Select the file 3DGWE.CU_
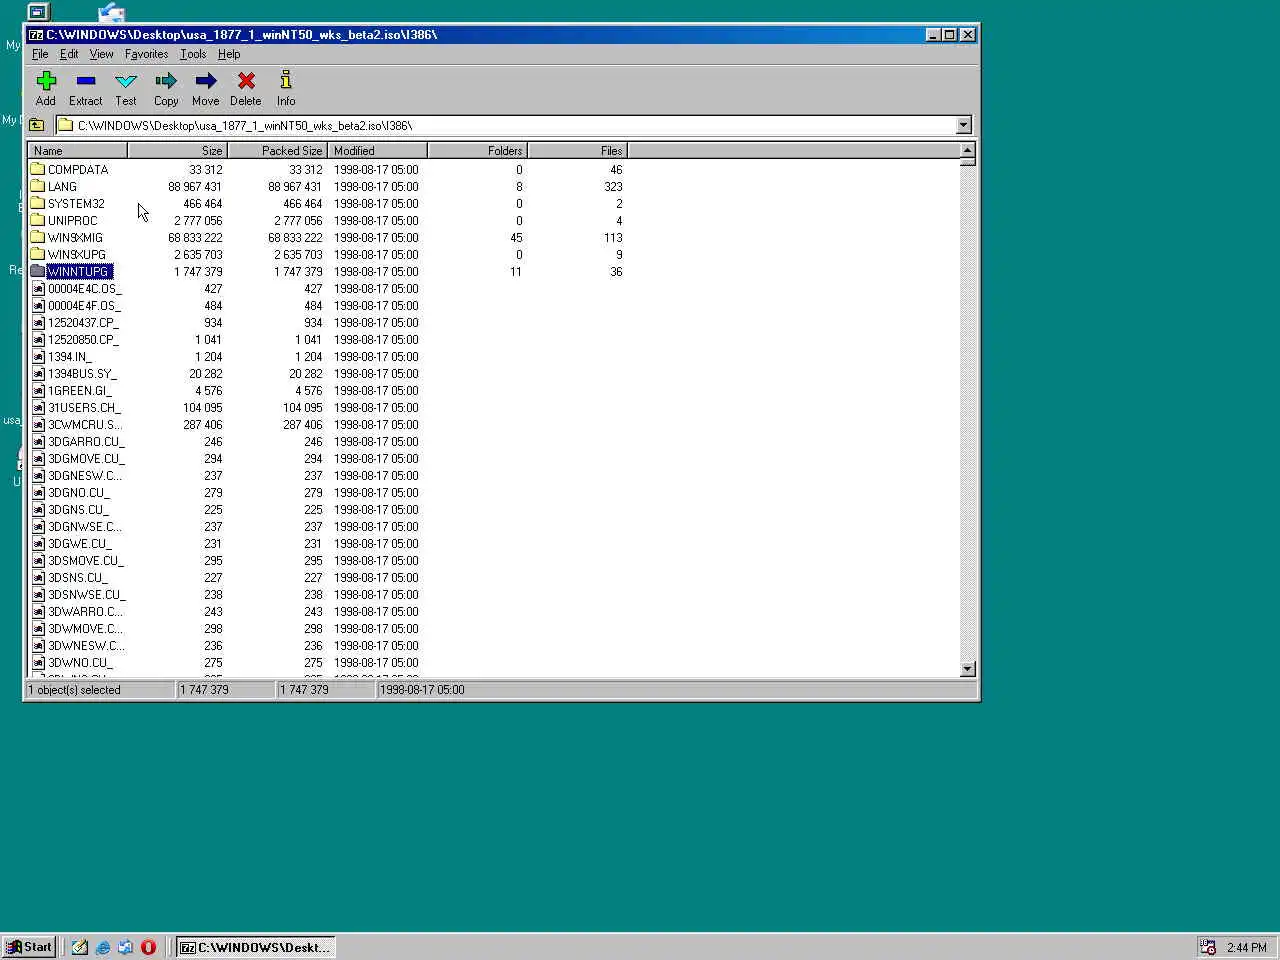Screen dimensions: 1280x960 (79, 543)
